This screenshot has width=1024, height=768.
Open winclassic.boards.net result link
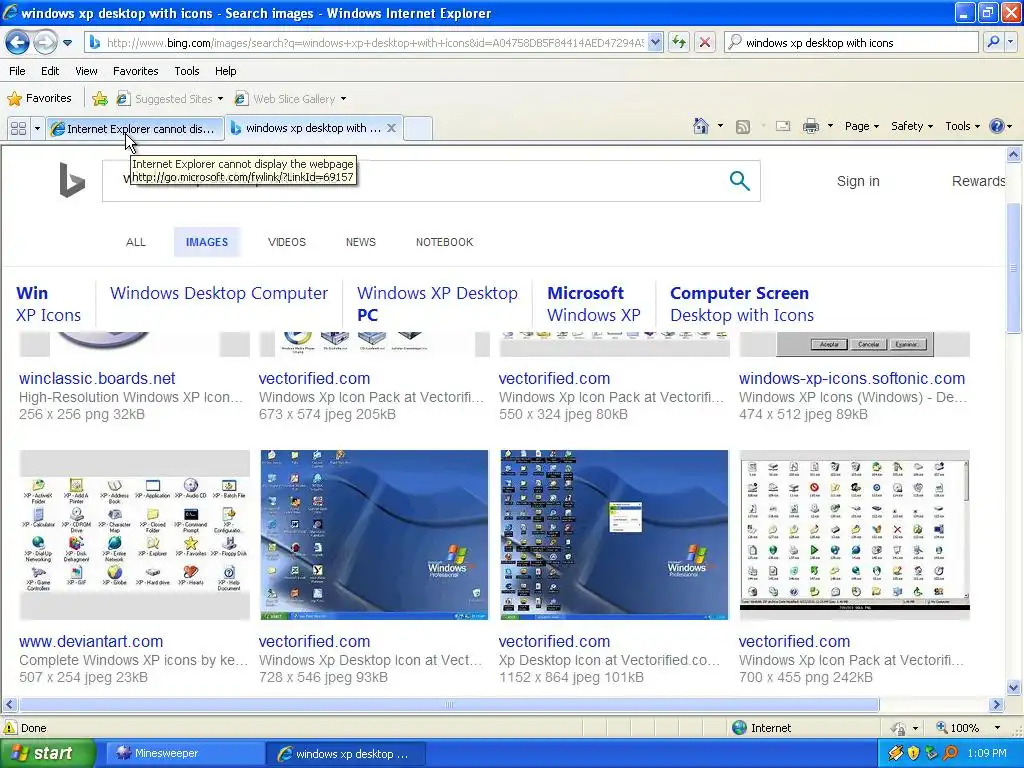97,378
